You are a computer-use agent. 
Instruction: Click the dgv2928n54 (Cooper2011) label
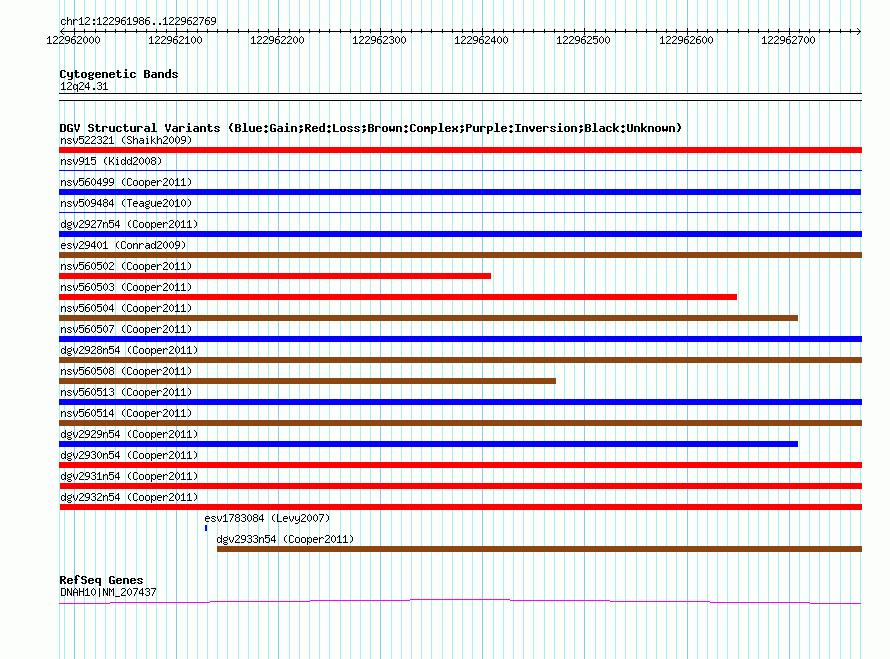[x=129, y=350]
